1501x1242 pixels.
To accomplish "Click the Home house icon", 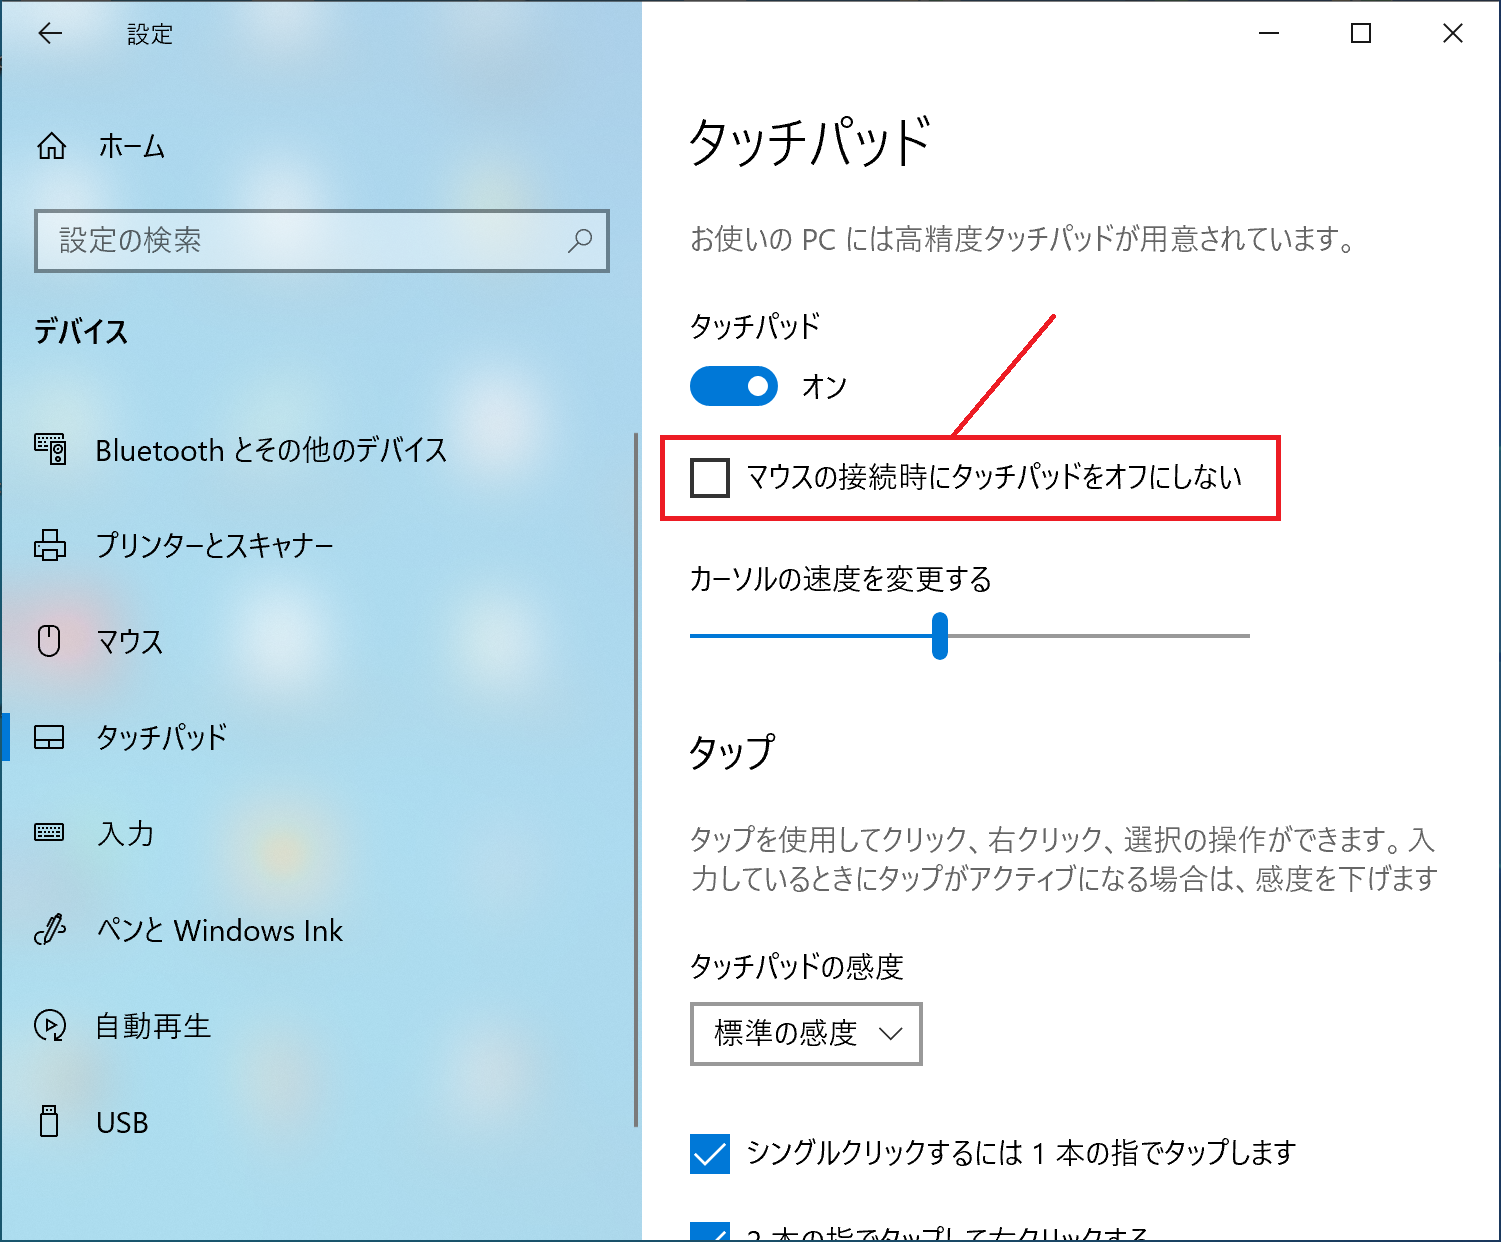I will pyautogui.click(x=51, y=147).
